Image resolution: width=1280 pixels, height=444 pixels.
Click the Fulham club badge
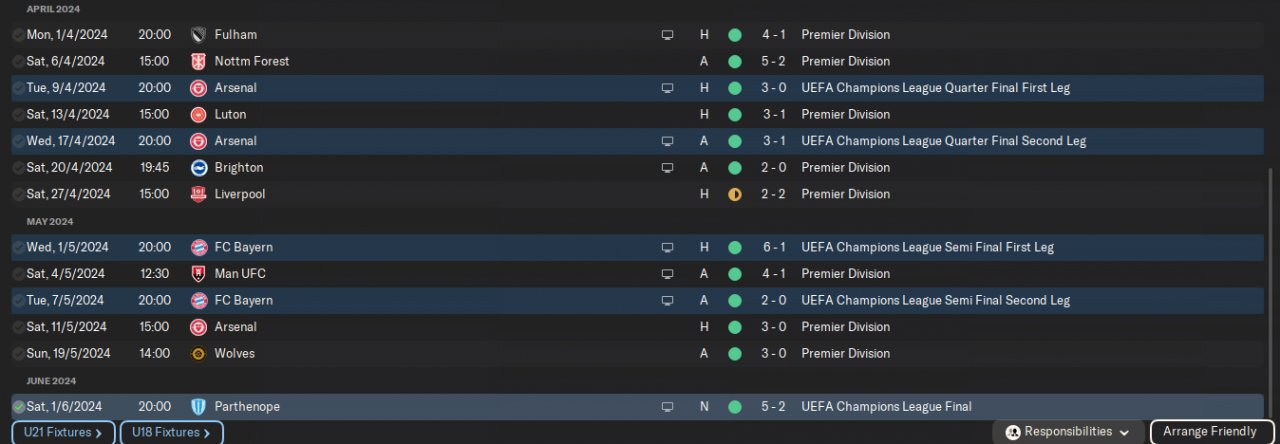[198, 35]
